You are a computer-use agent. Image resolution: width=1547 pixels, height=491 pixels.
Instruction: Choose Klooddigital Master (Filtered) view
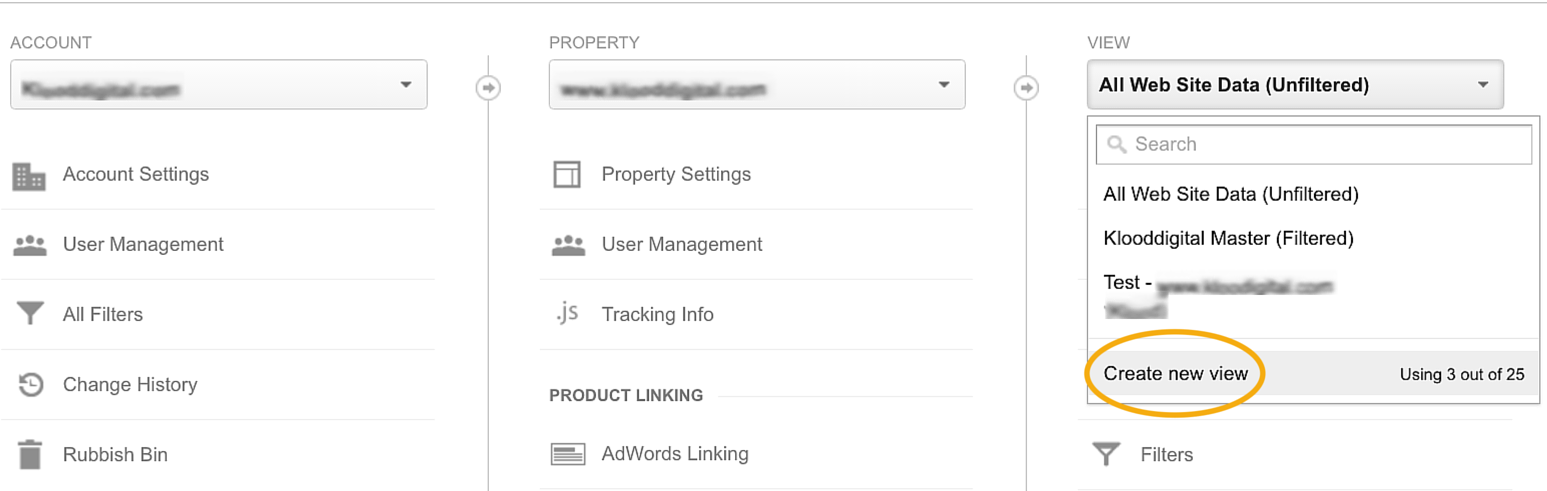click(1227, 239)
